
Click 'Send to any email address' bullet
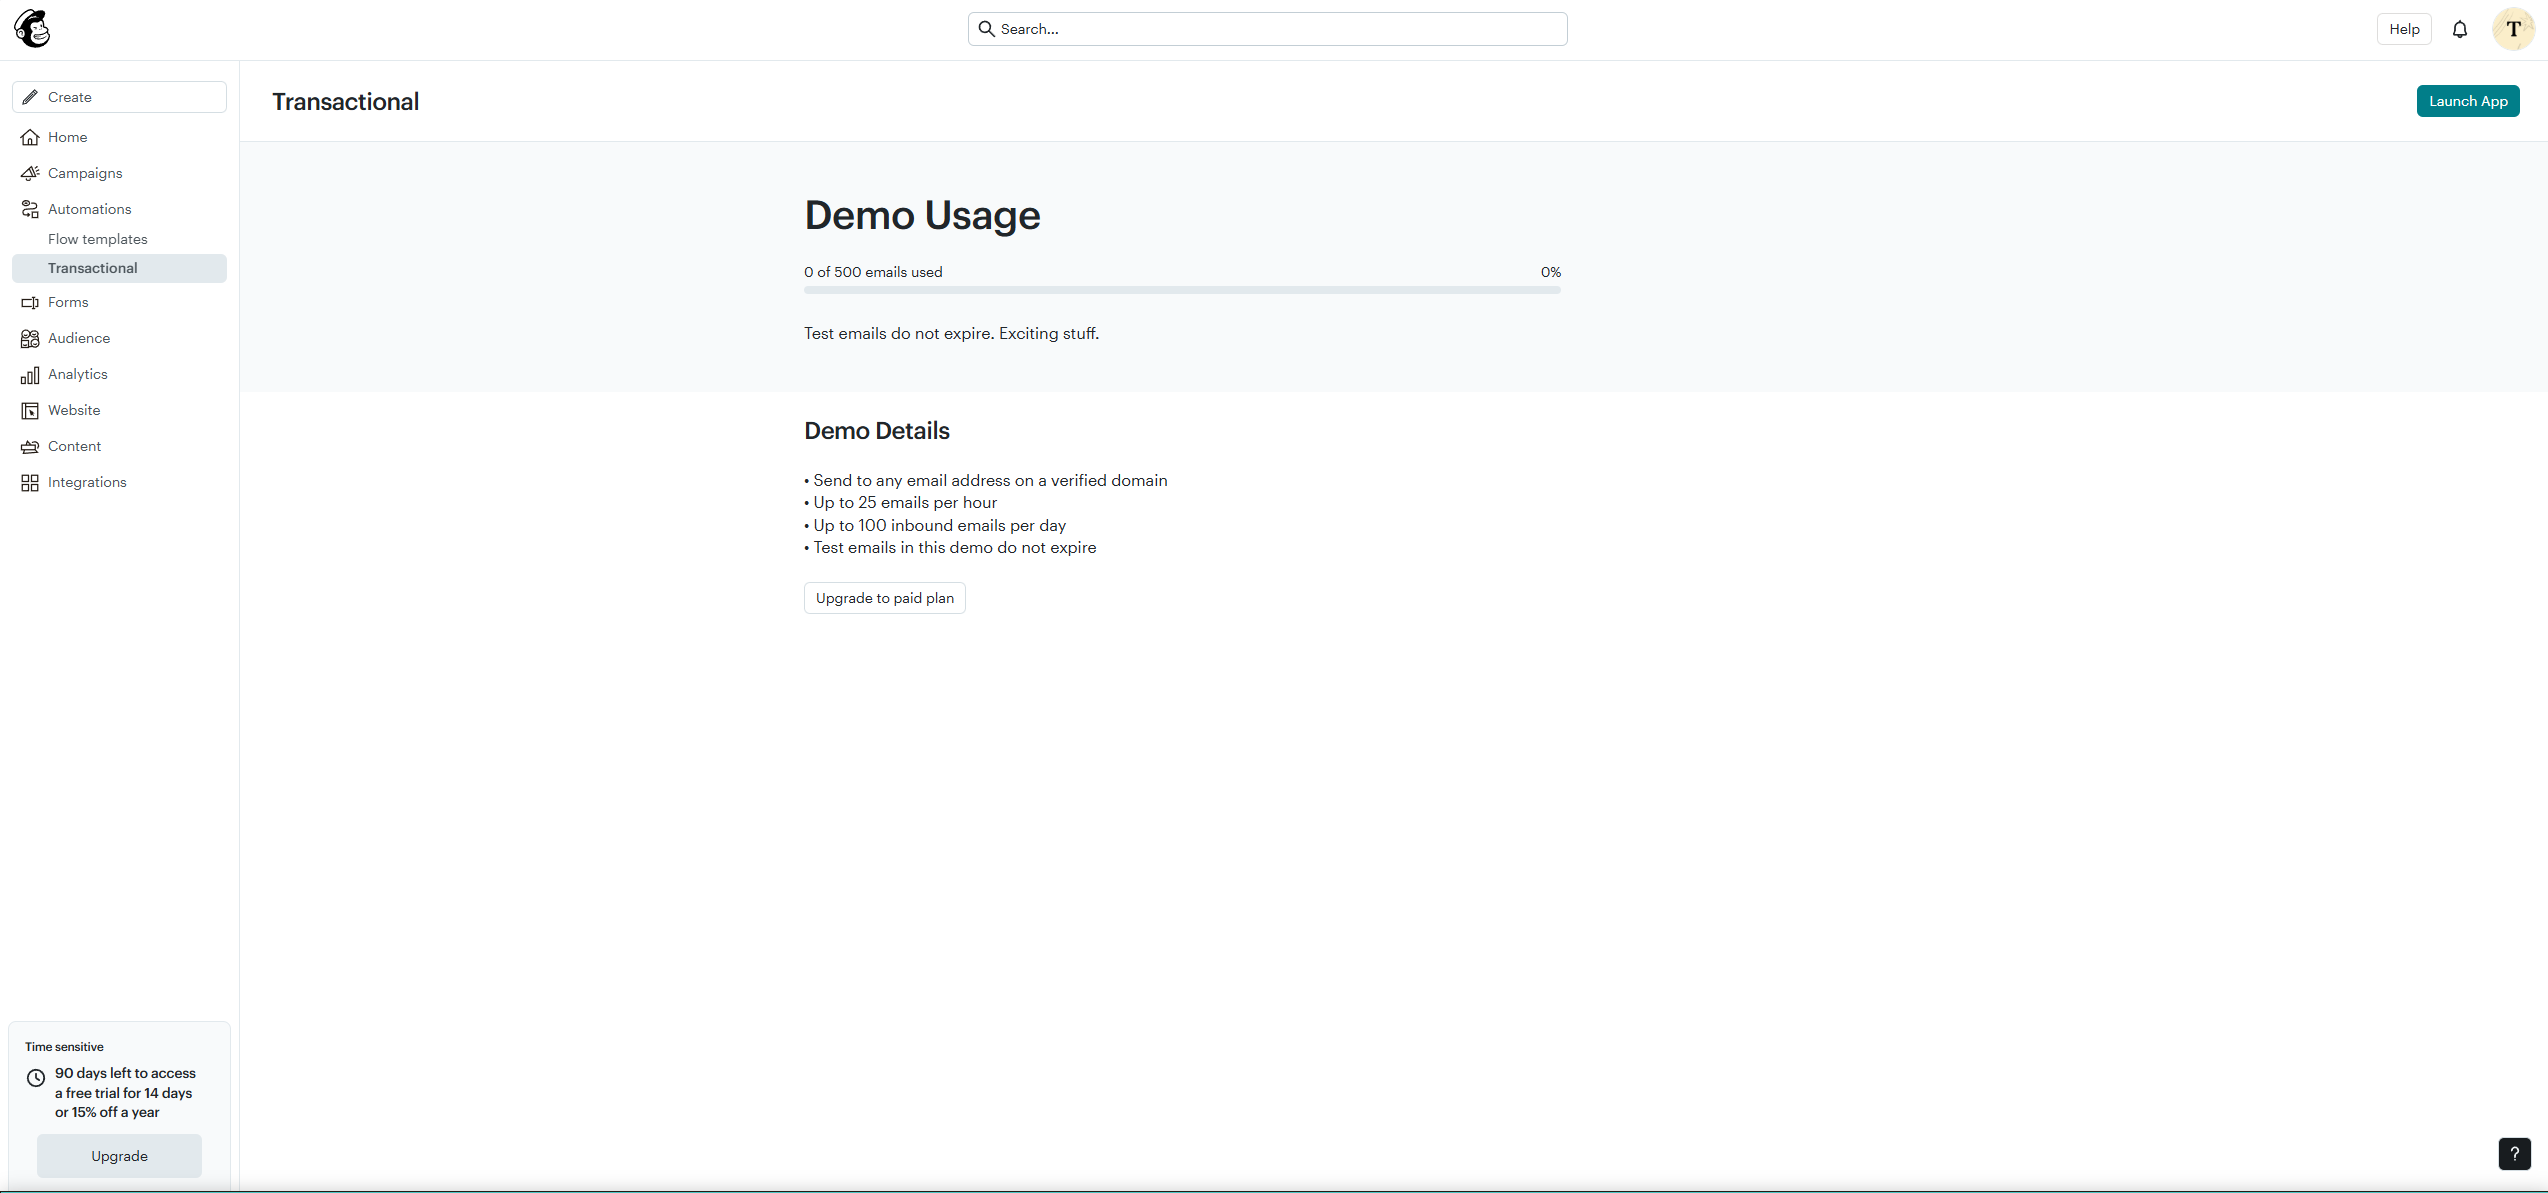[x=986, y=481]
